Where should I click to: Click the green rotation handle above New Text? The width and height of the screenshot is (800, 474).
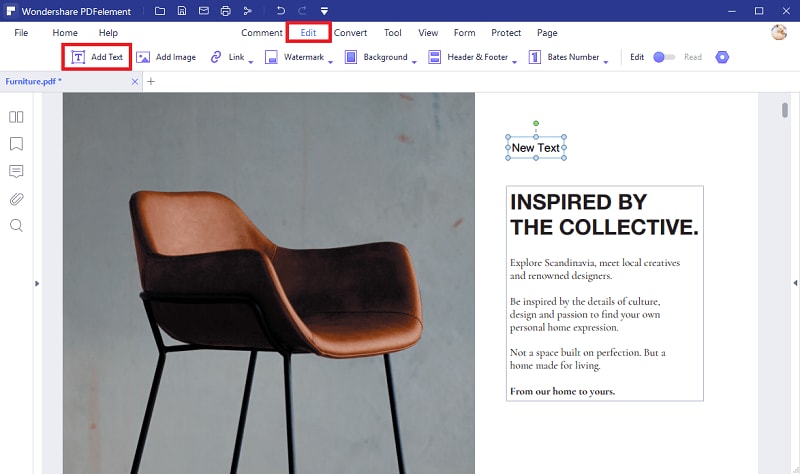click(x=536, y=123)
